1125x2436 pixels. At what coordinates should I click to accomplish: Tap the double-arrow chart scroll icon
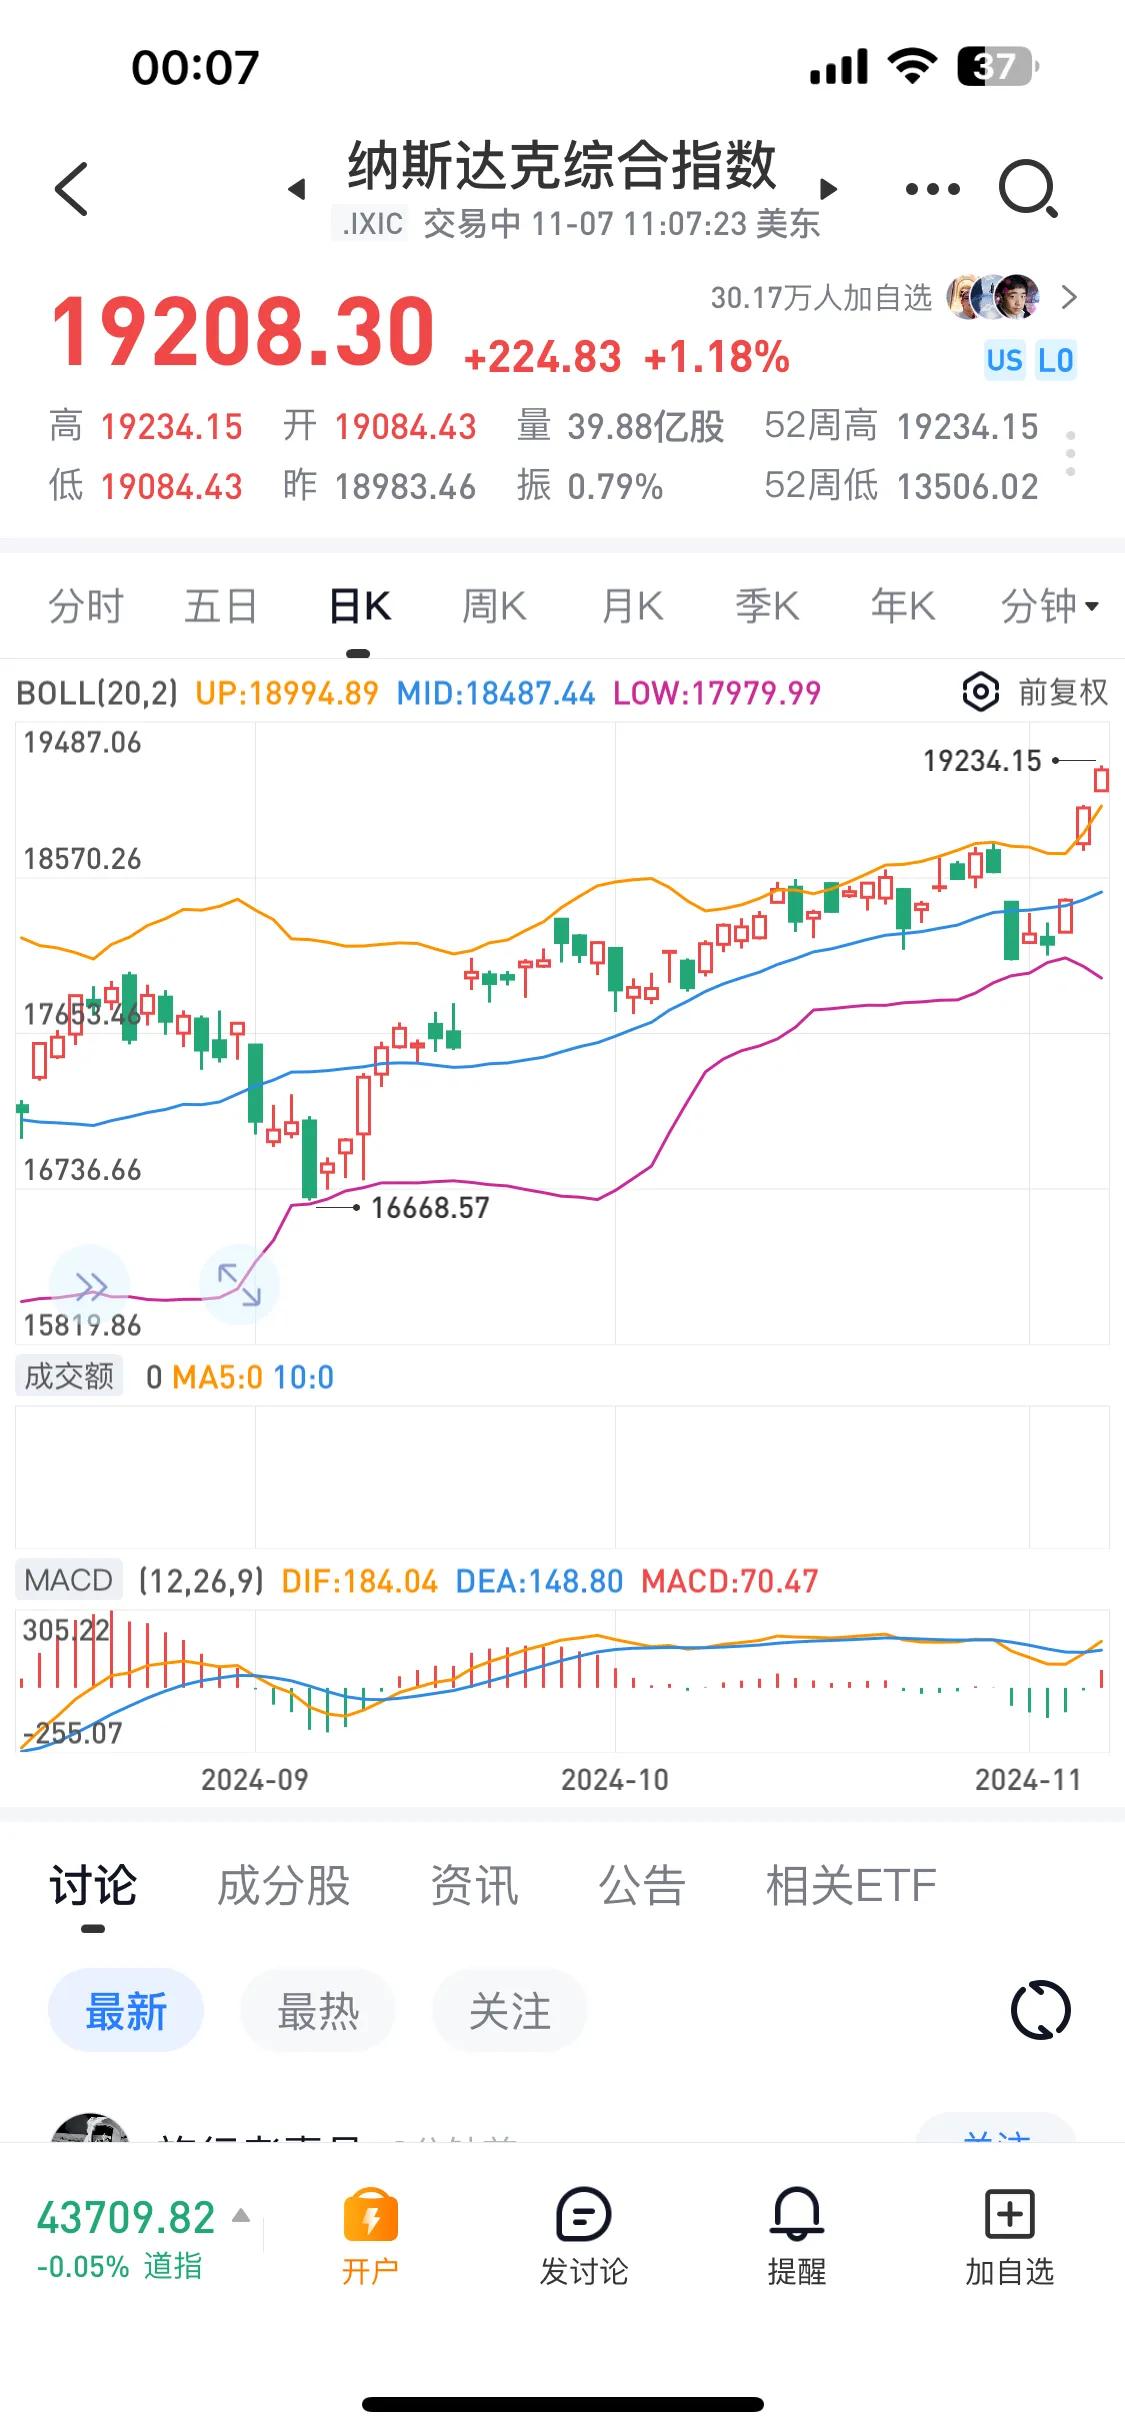point(89,1284)
